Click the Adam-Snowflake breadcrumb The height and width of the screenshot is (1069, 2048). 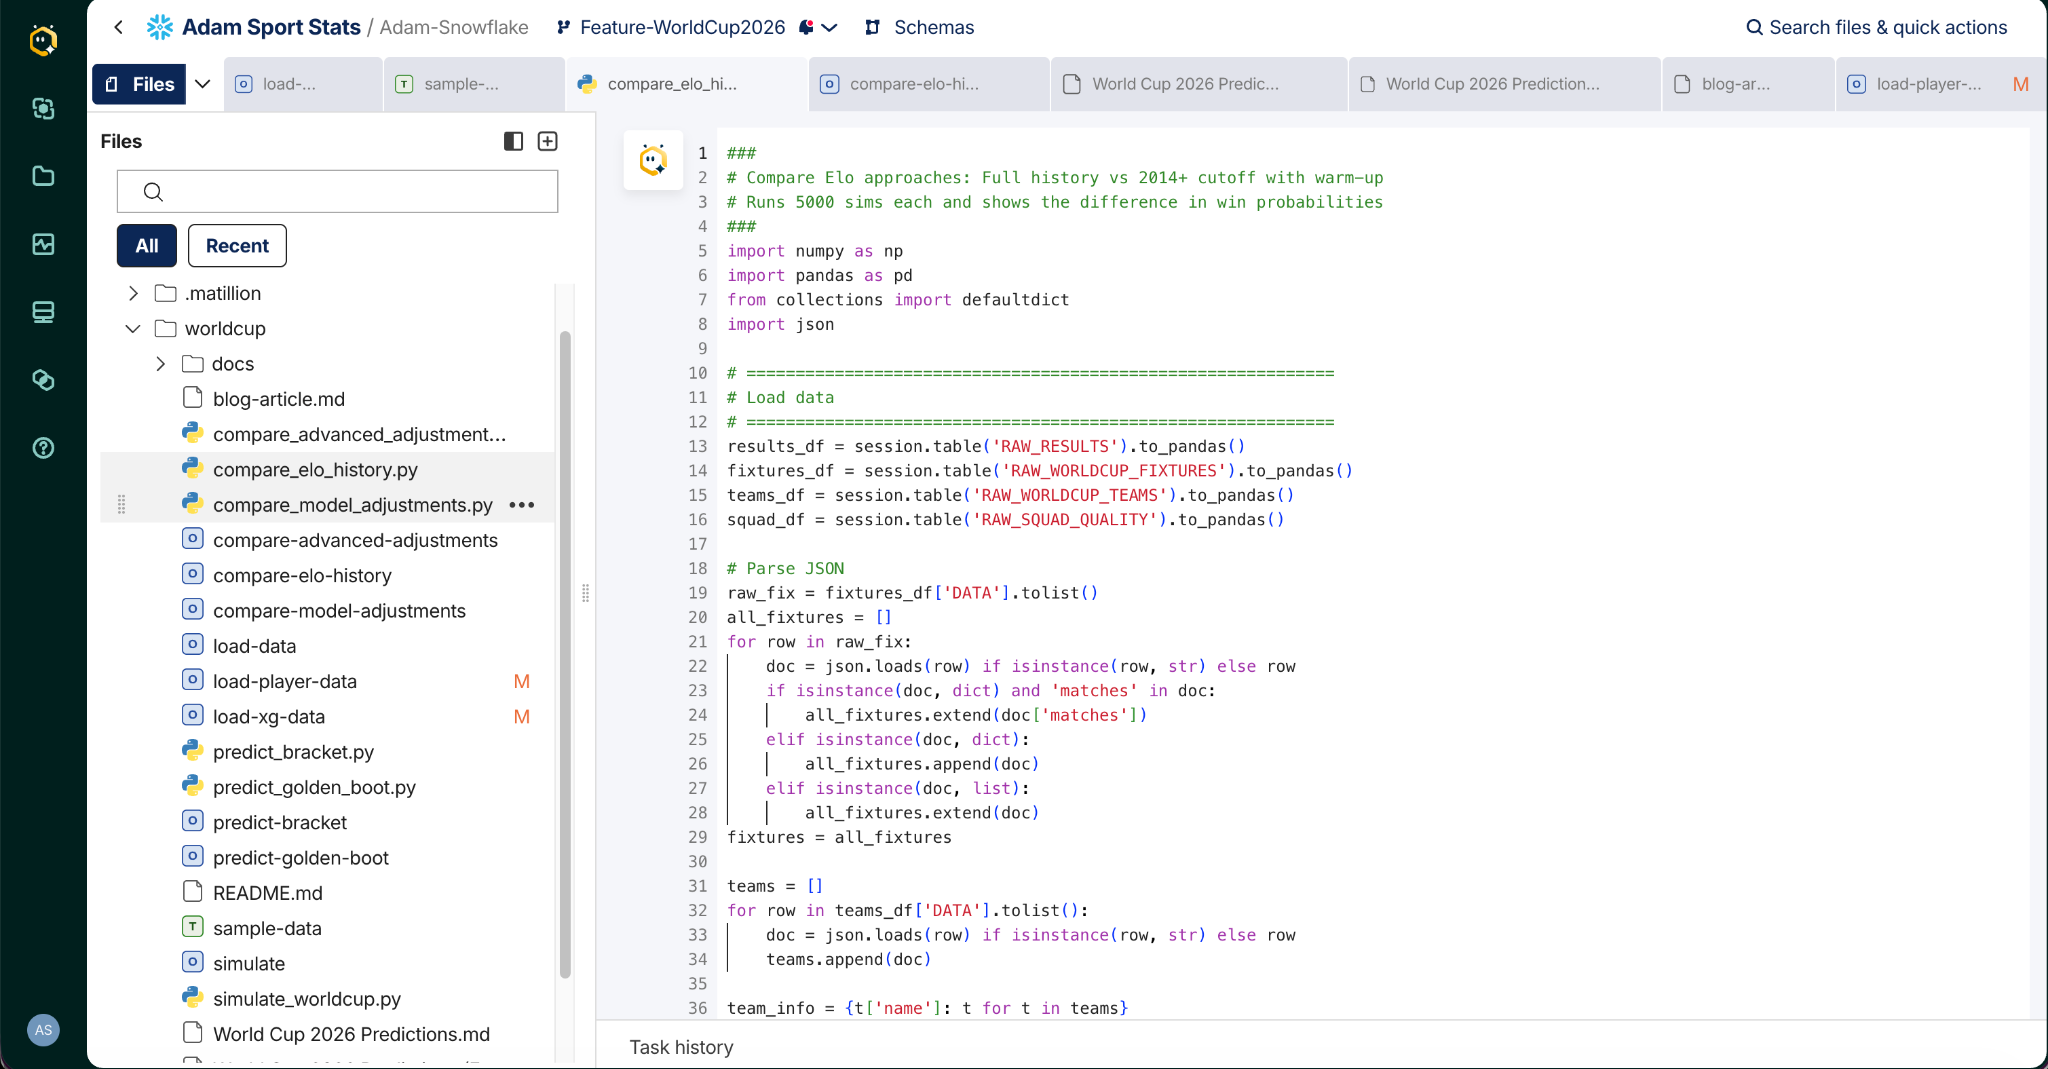454,27
